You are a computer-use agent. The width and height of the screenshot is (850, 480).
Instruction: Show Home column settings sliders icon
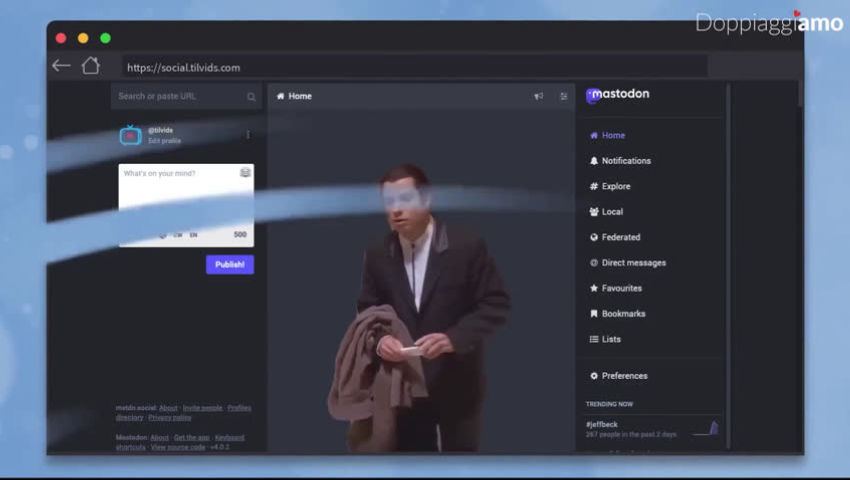pyautogui.click(x=564, y=96)
